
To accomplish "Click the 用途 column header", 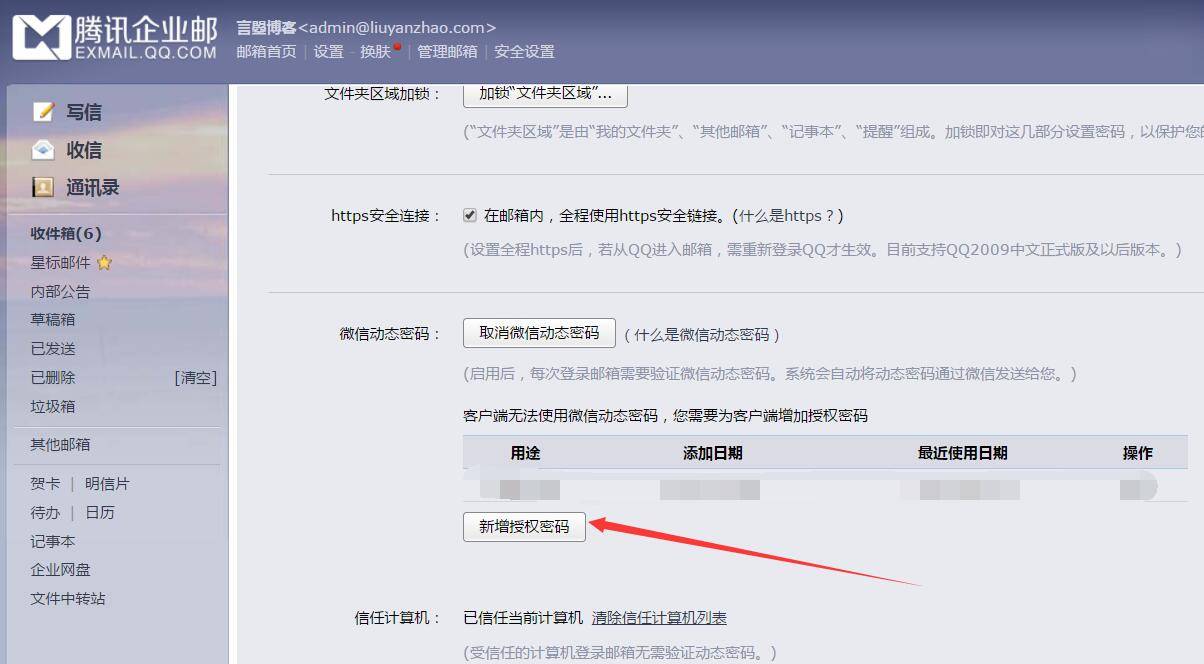I will tap(525, 453).
